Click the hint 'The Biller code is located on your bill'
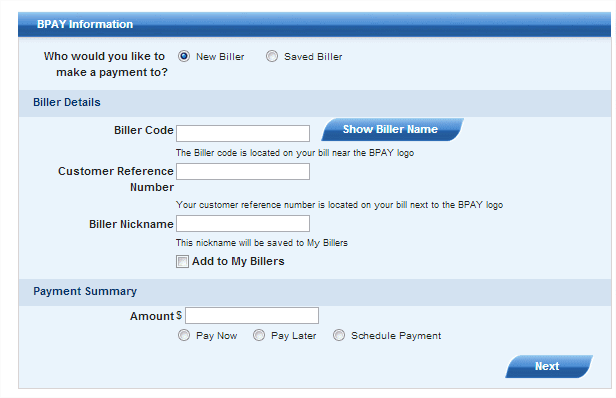The width and height of the screenshot is (616, 398). (x=295, y=153)
